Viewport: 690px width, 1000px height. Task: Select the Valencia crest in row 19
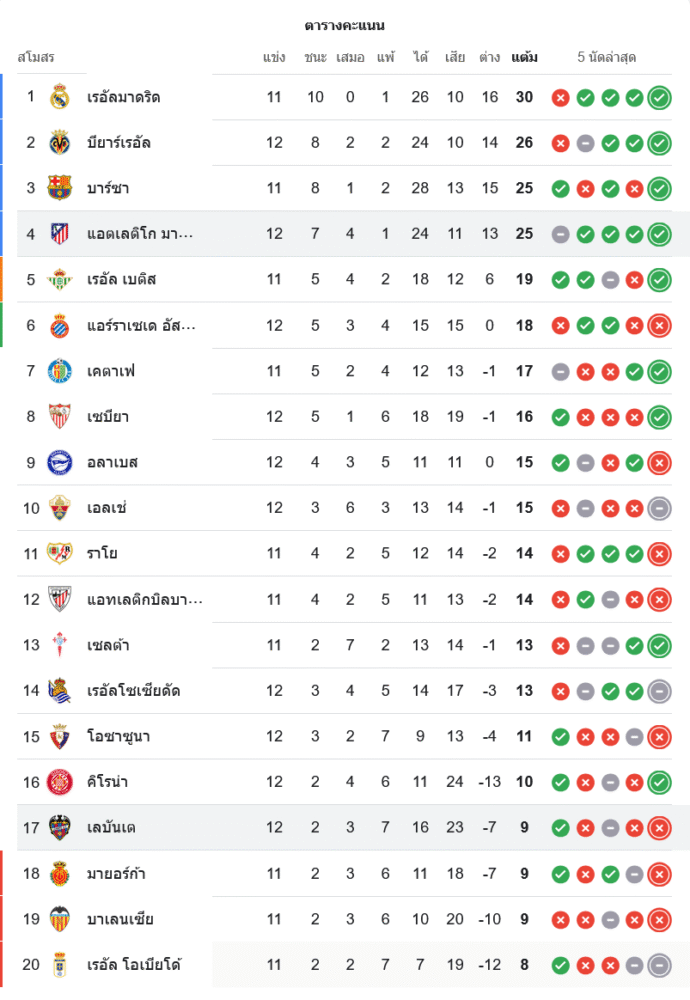pyautogui.click(x=60, y=919)
